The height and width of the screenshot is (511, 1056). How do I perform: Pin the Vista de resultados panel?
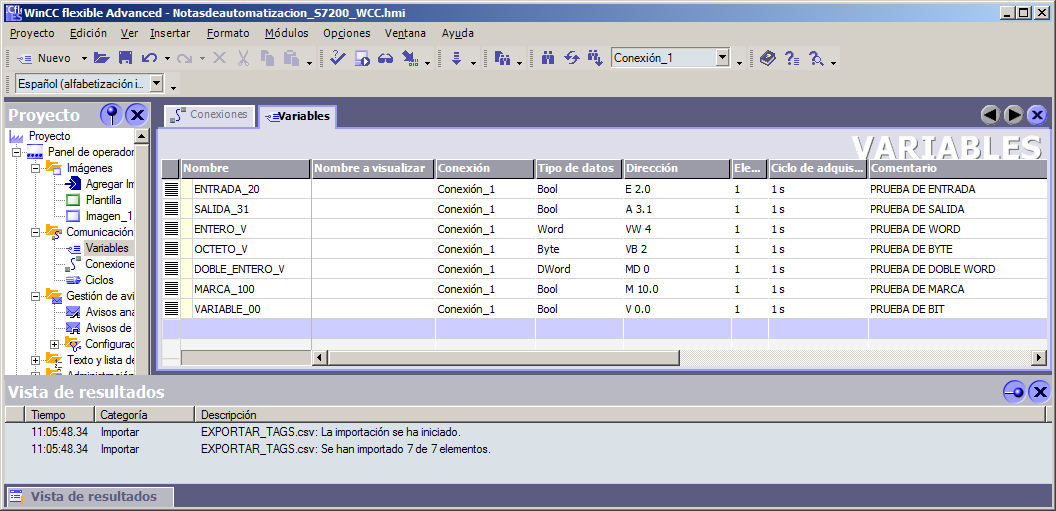click(1014, 391)
